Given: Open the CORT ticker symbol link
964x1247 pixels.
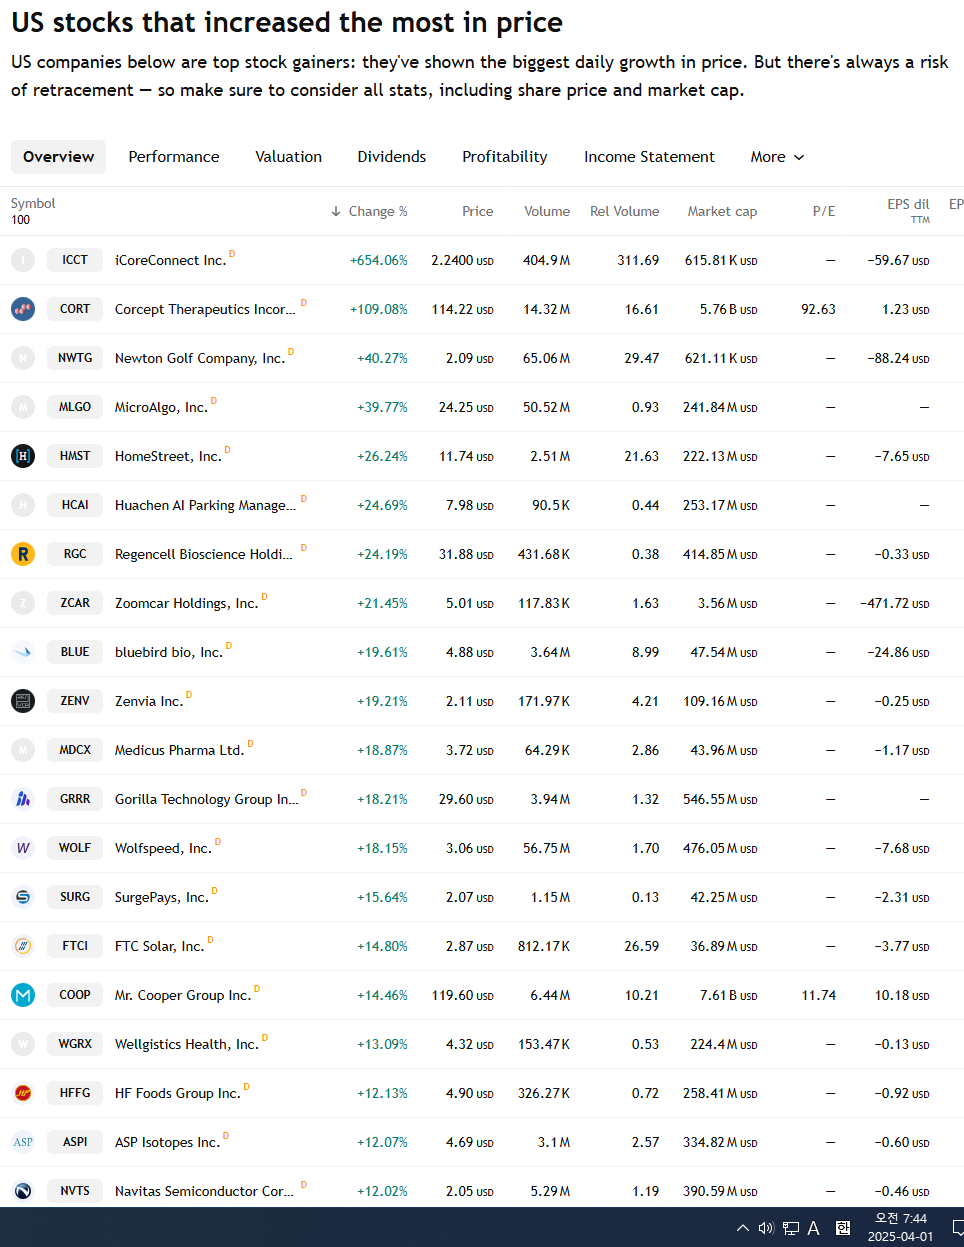Looking at the screenshot, I should coord(75,309).
